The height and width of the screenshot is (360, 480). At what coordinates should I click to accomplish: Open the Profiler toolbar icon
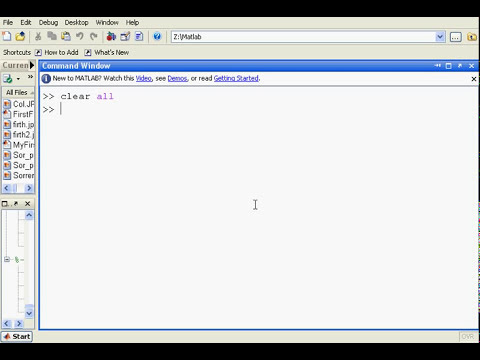[139, 36]
